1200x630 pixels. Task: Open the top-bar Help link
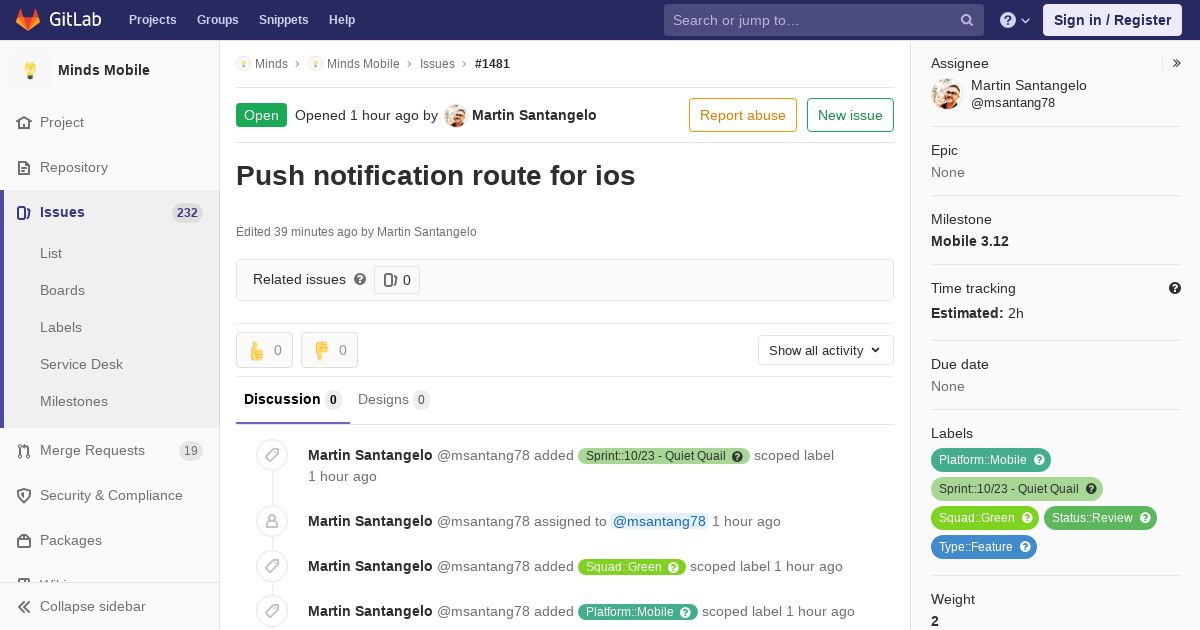342,20
